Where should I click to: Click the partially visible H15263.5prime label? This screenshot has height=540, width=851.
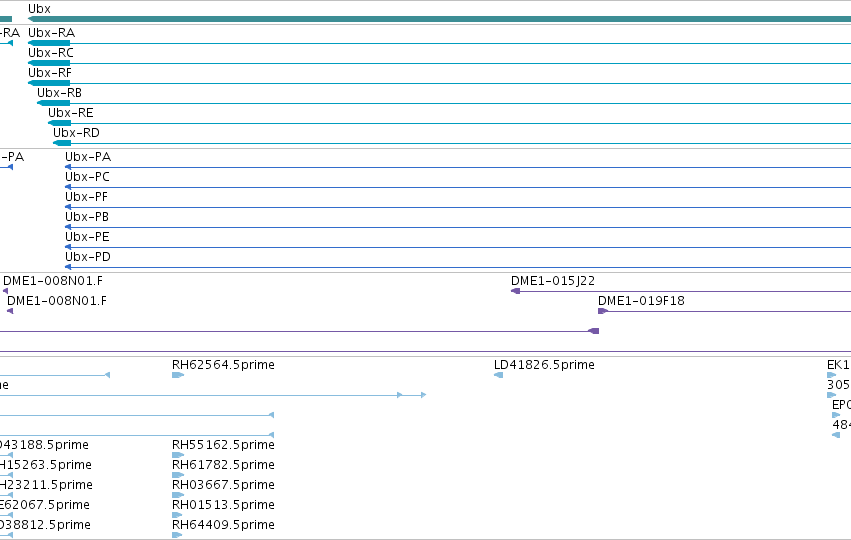(x=46, y=465)
